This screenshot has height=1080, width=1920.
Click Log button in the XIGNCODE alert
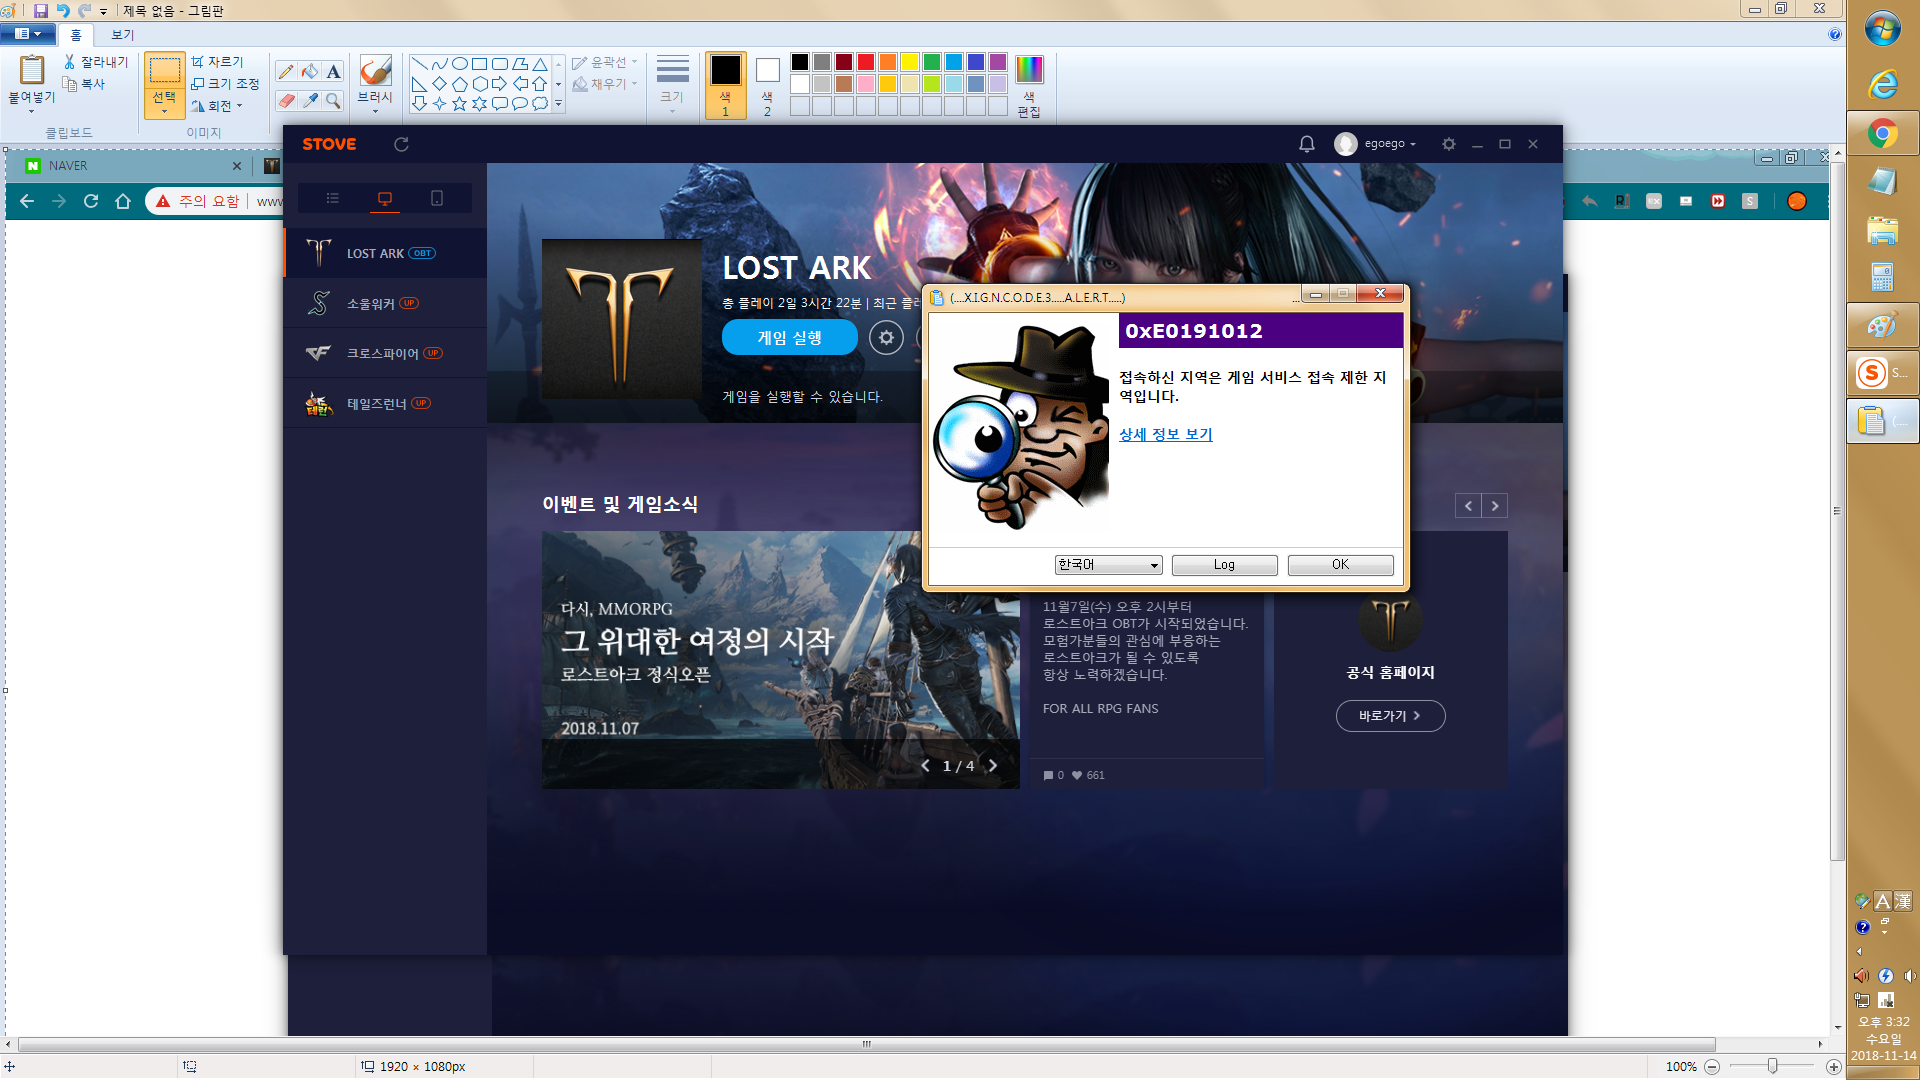1224,565
